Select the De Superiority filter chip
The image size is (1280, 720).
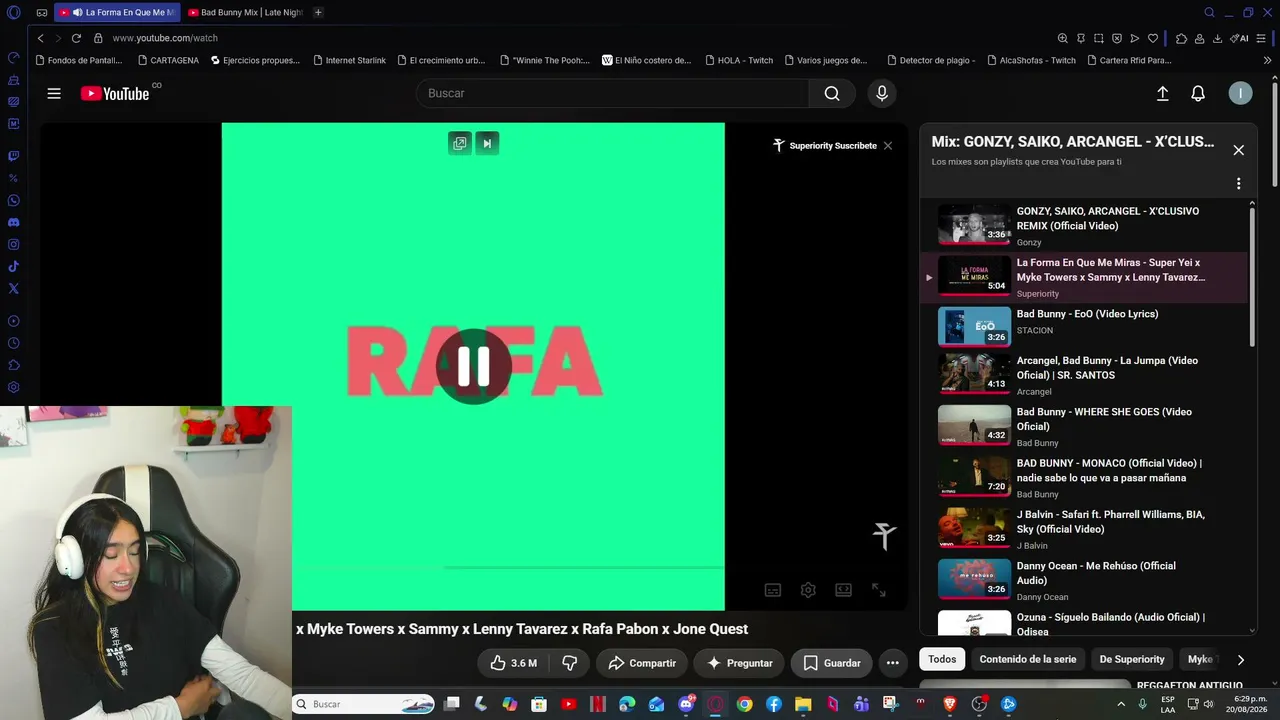[1132, 659]
